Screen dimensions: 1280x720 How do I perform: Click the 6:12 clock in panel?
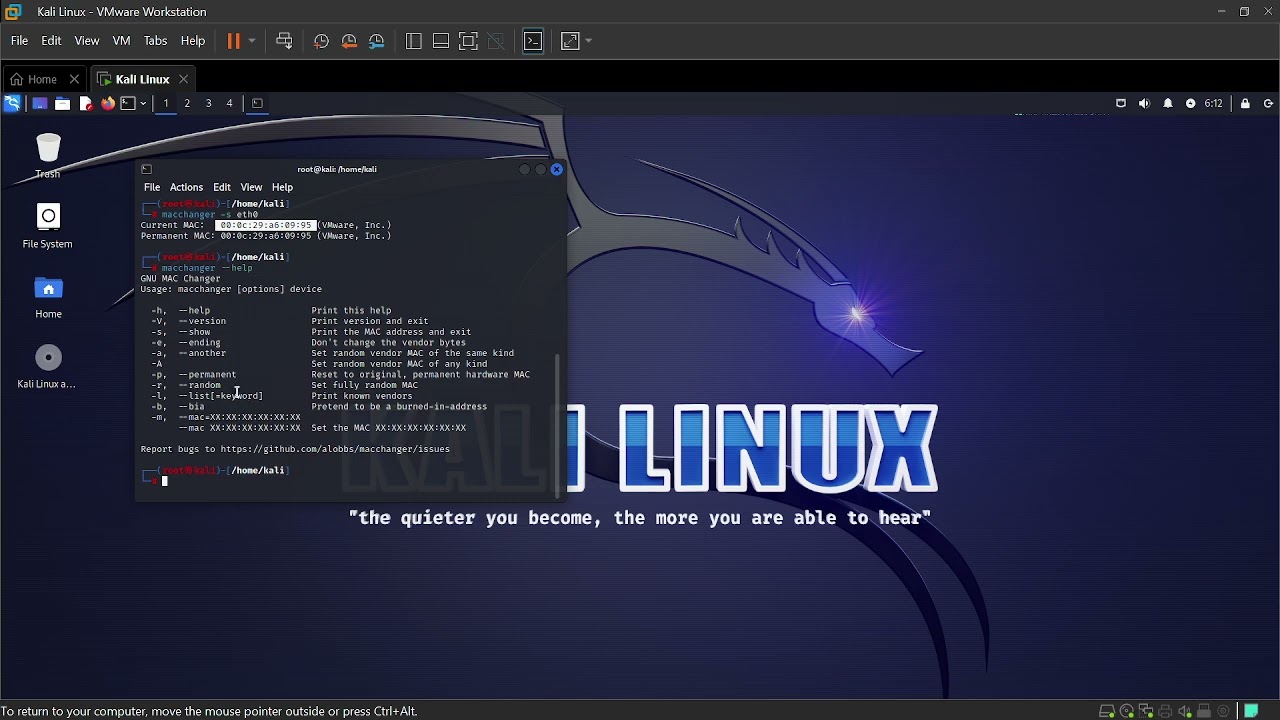(1213, 103)
